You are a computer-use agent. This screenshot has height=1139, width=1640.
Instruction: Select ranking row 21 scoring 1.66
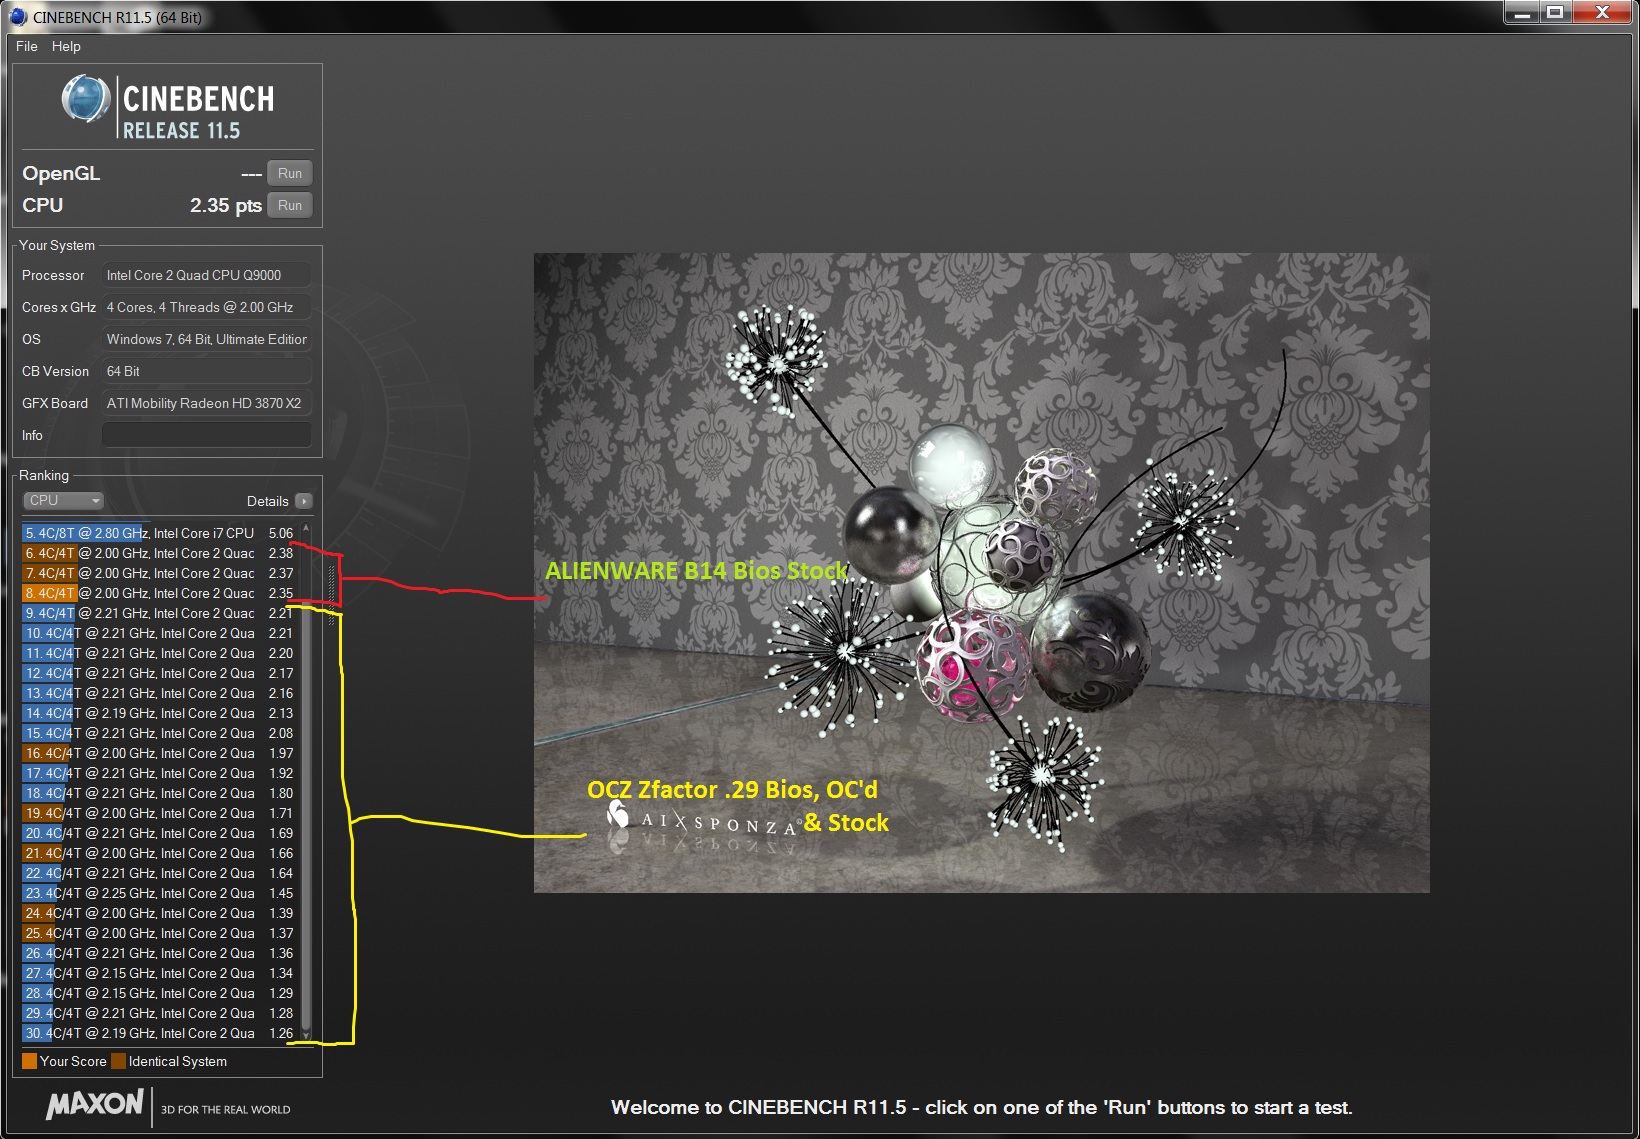(159, 853)
